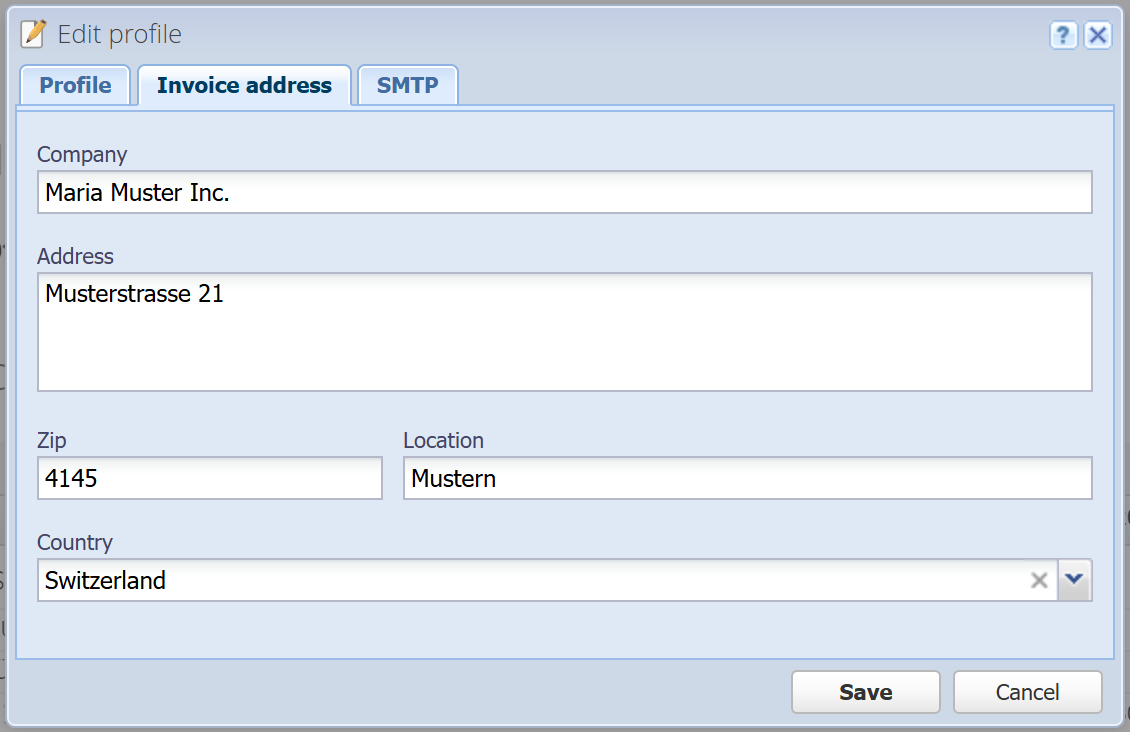
Task: Open the SMTP tab
Action: click(407, 85)
